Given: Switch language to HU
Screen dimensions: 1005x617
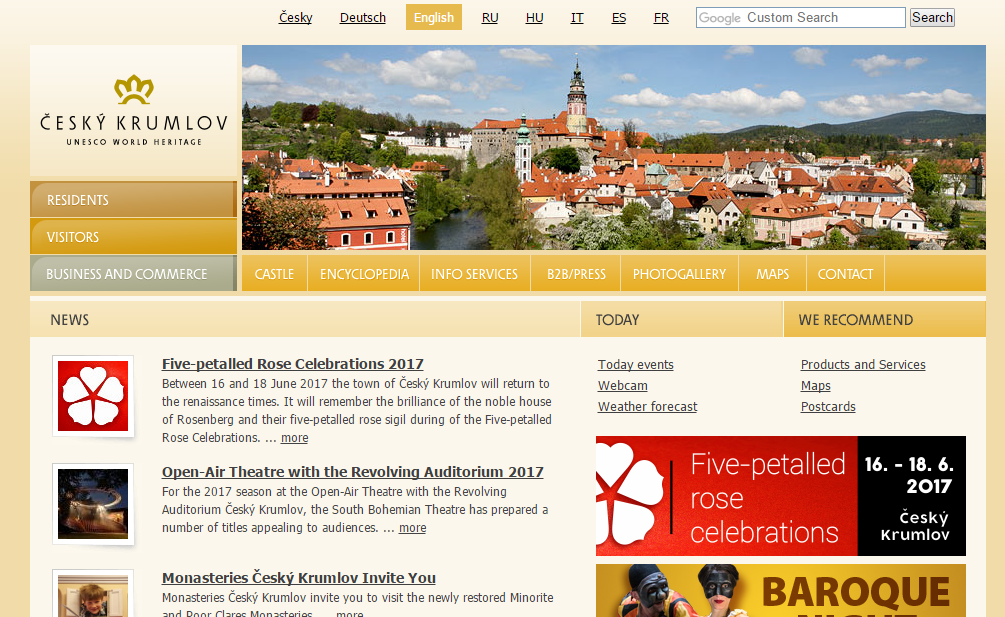Looking at the screenshot, I should click(x=535, y=17).
